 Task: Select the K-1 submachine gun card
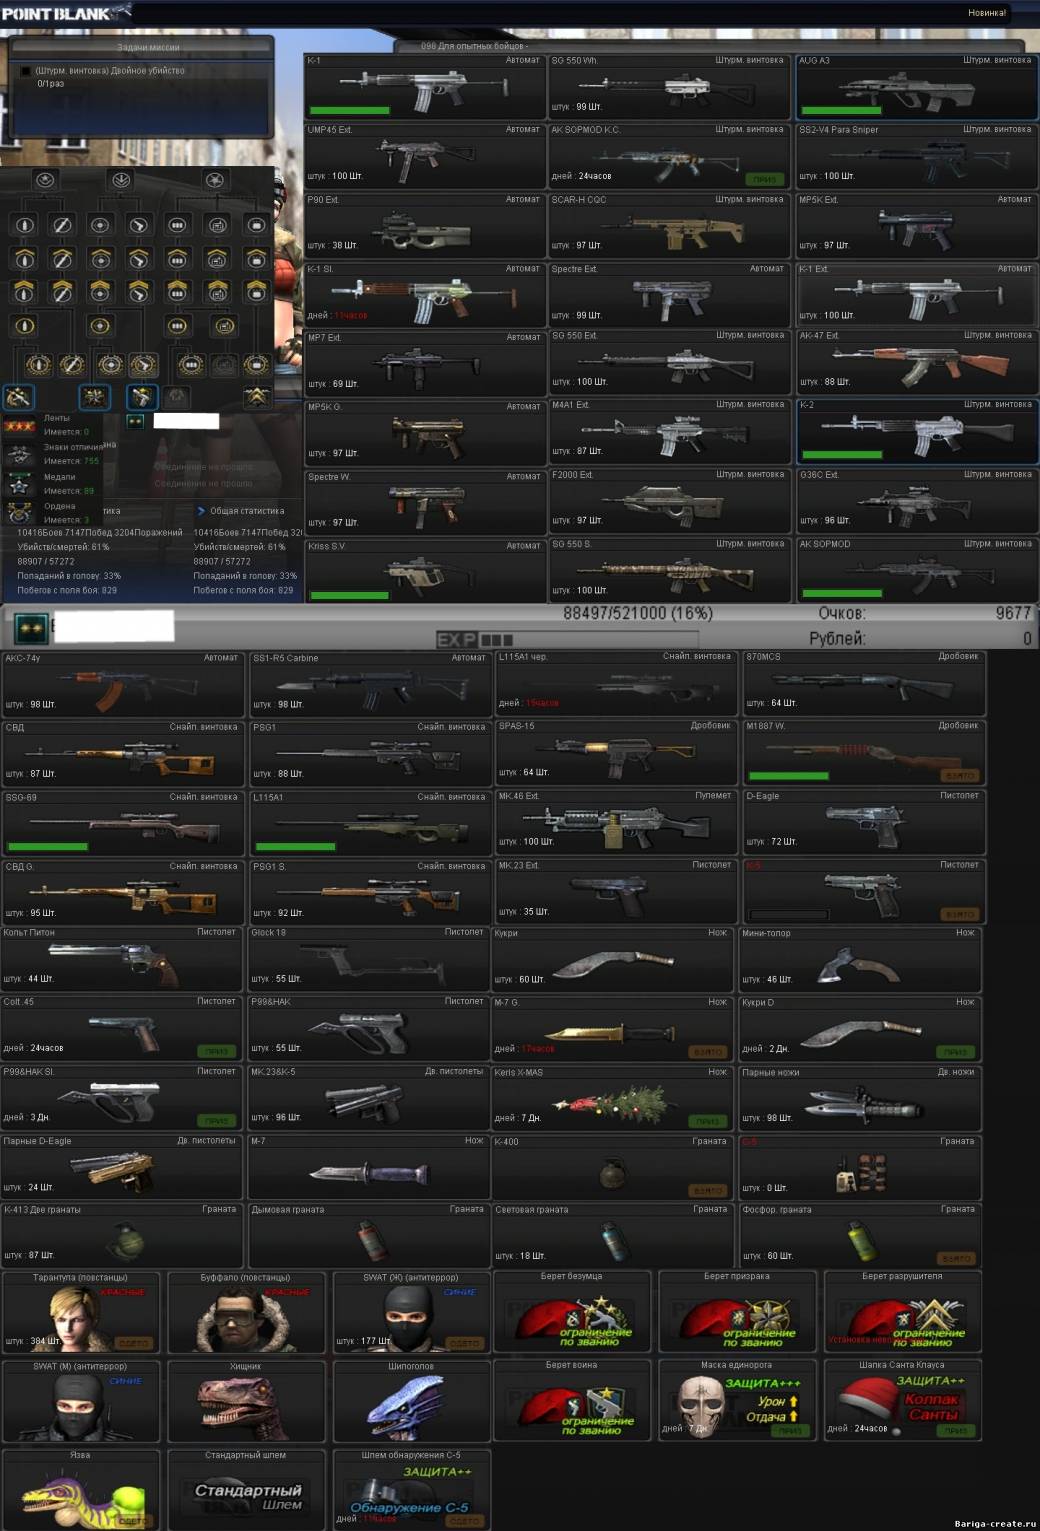pos(424,87)
